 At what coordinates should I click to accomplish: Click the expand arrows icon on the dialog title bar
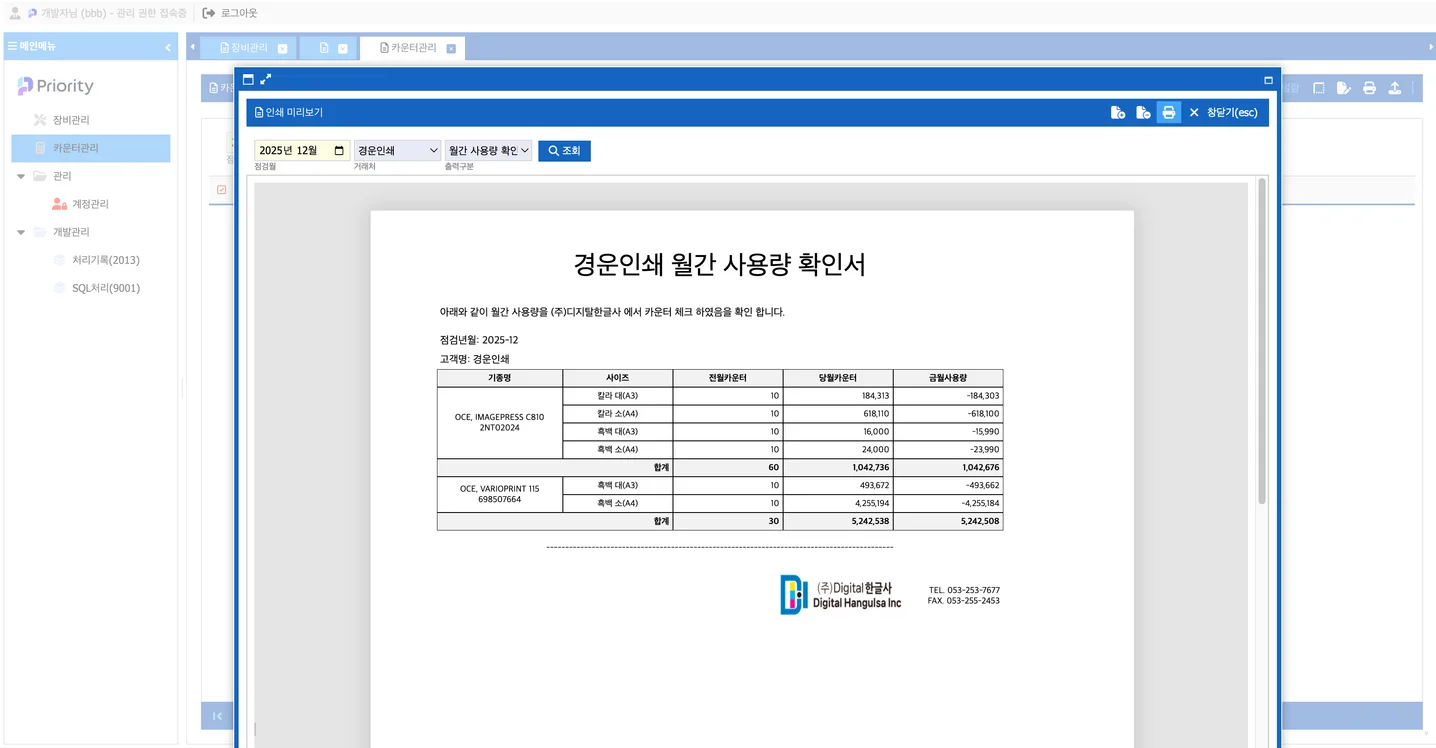(266, 79)
